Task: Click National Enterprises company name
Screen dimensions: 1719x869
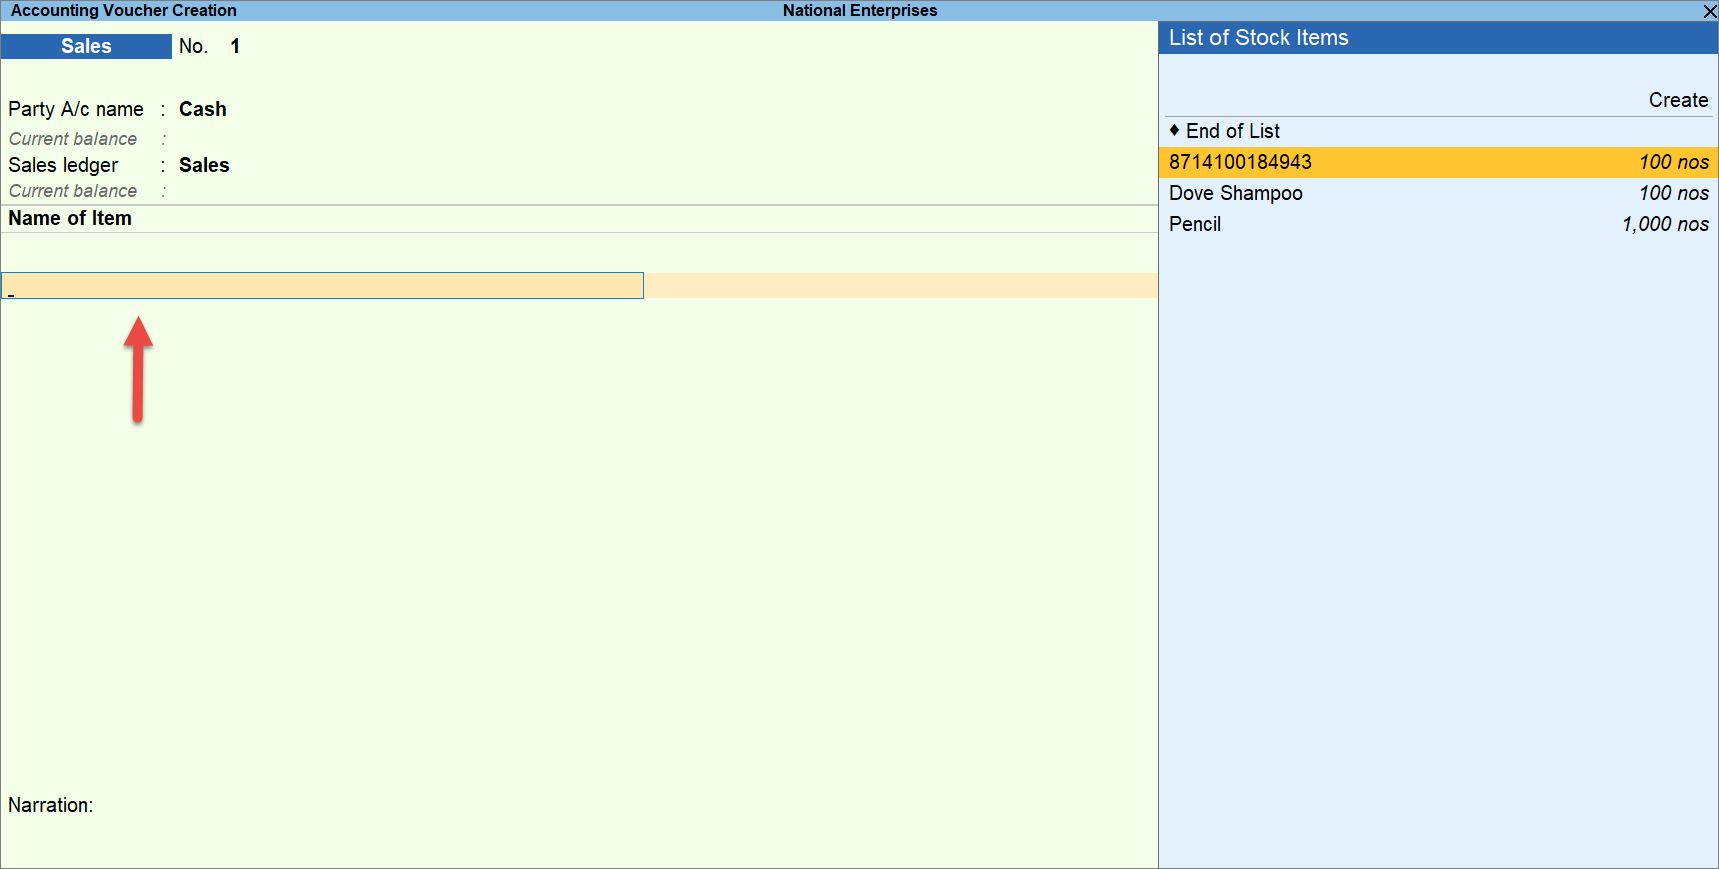Action: (860, 10)
